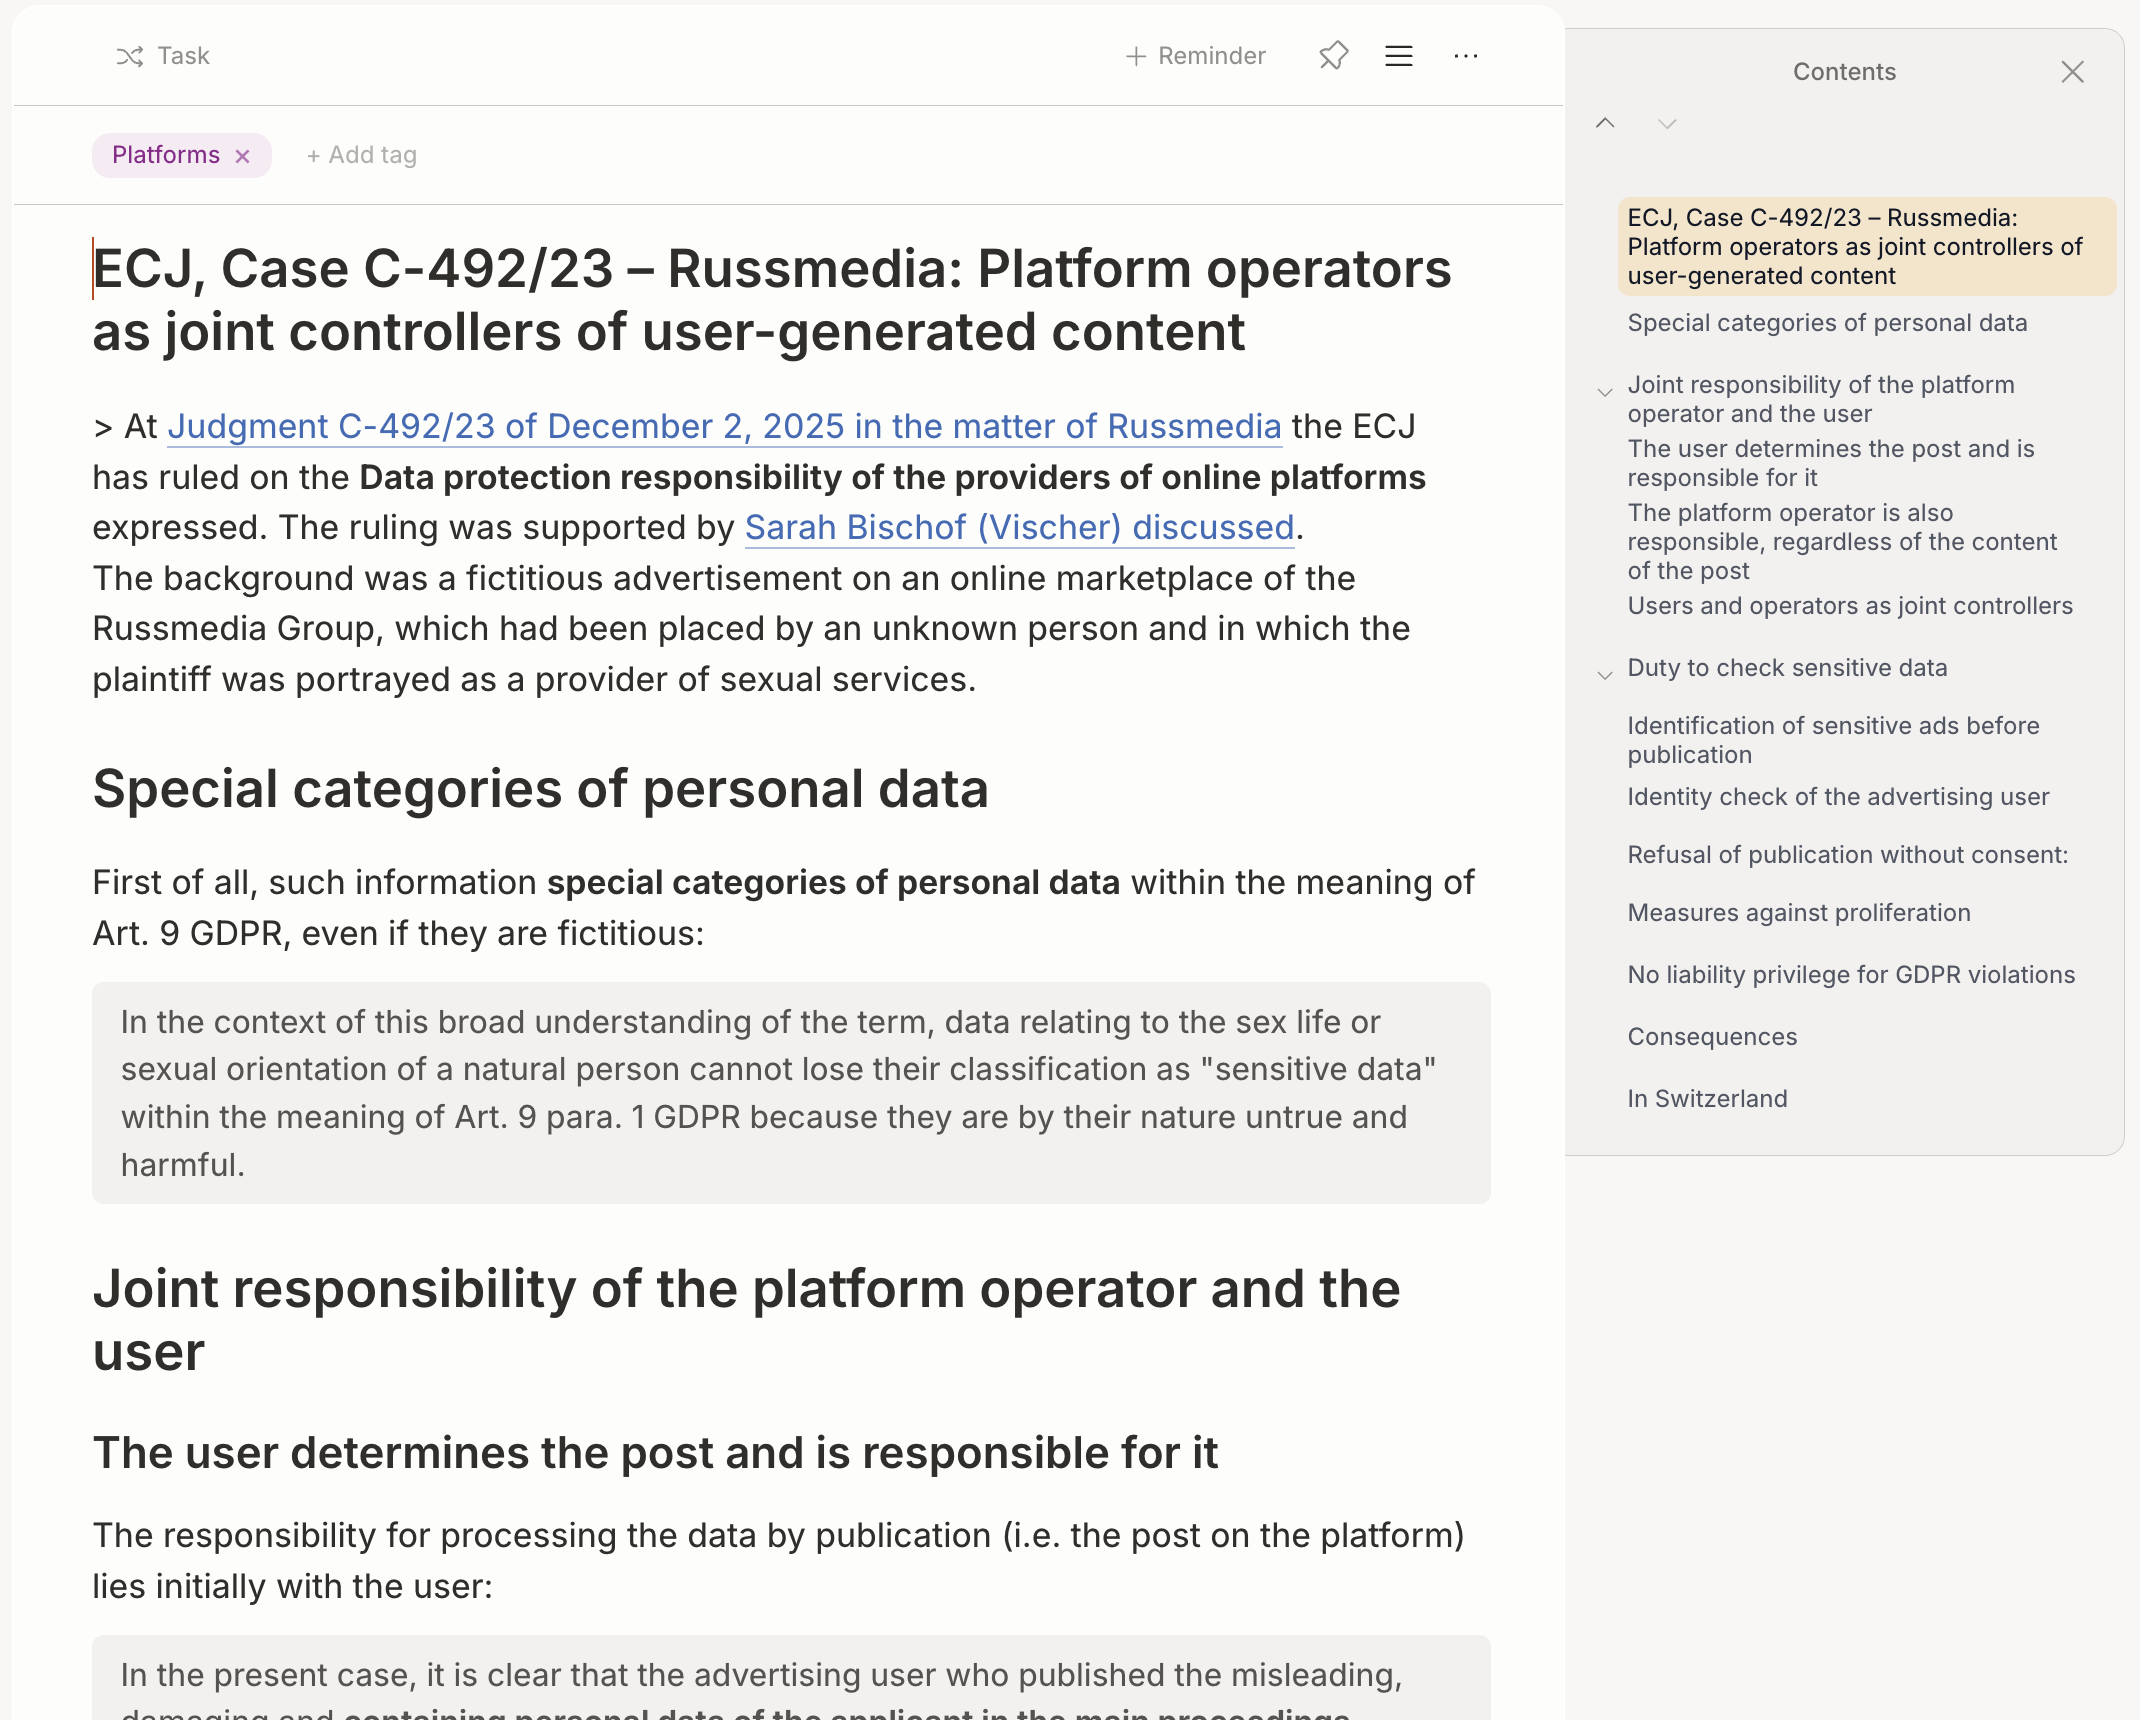Jump to The platform operator is also responsible

pyautogui.click(x=1842, y=542)
